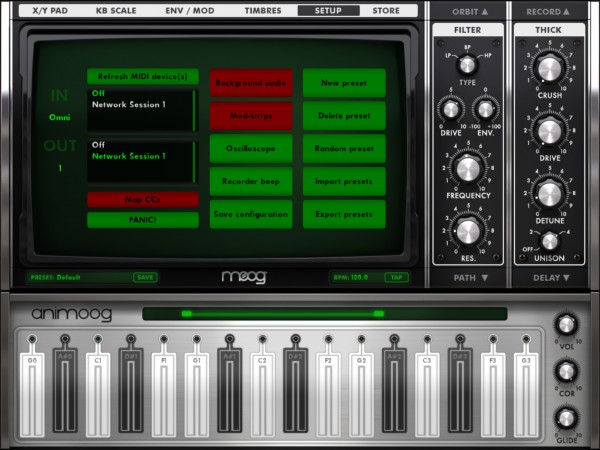This screenshot has width=600, height=450.
Task: Toggle the Mod-strips option
Action: pyautogui.click(x=251, y=116)
